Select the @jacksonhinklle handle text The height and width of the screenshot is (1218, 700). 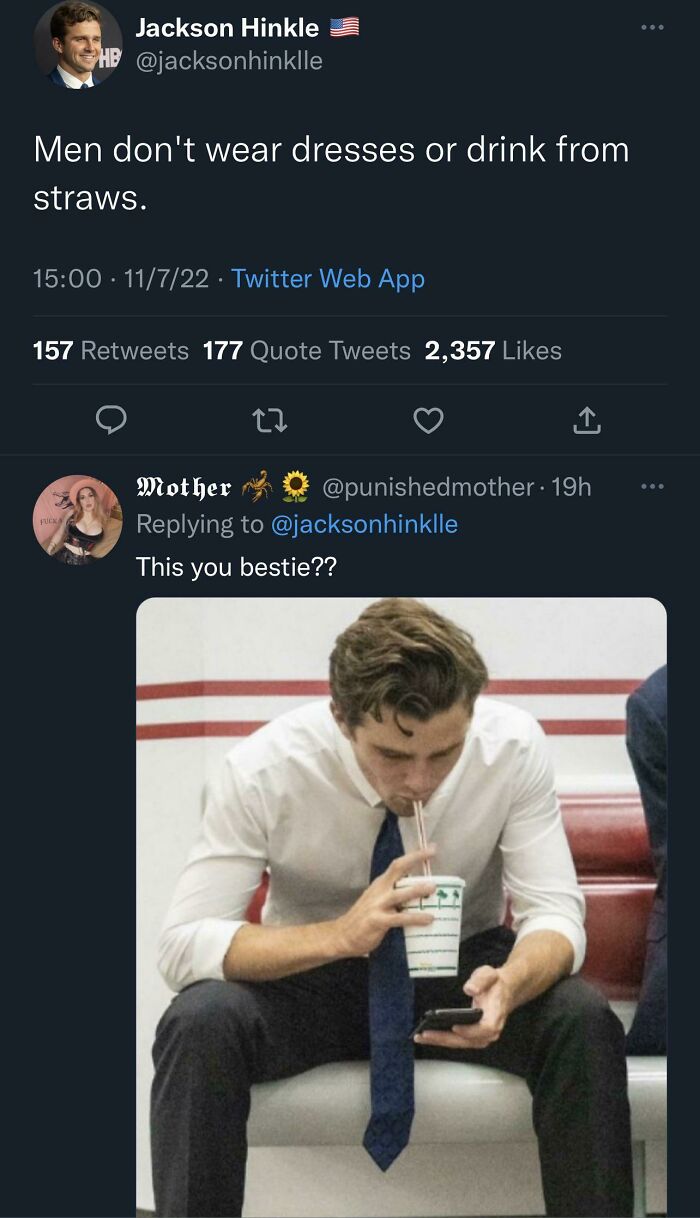coord(232,58)
